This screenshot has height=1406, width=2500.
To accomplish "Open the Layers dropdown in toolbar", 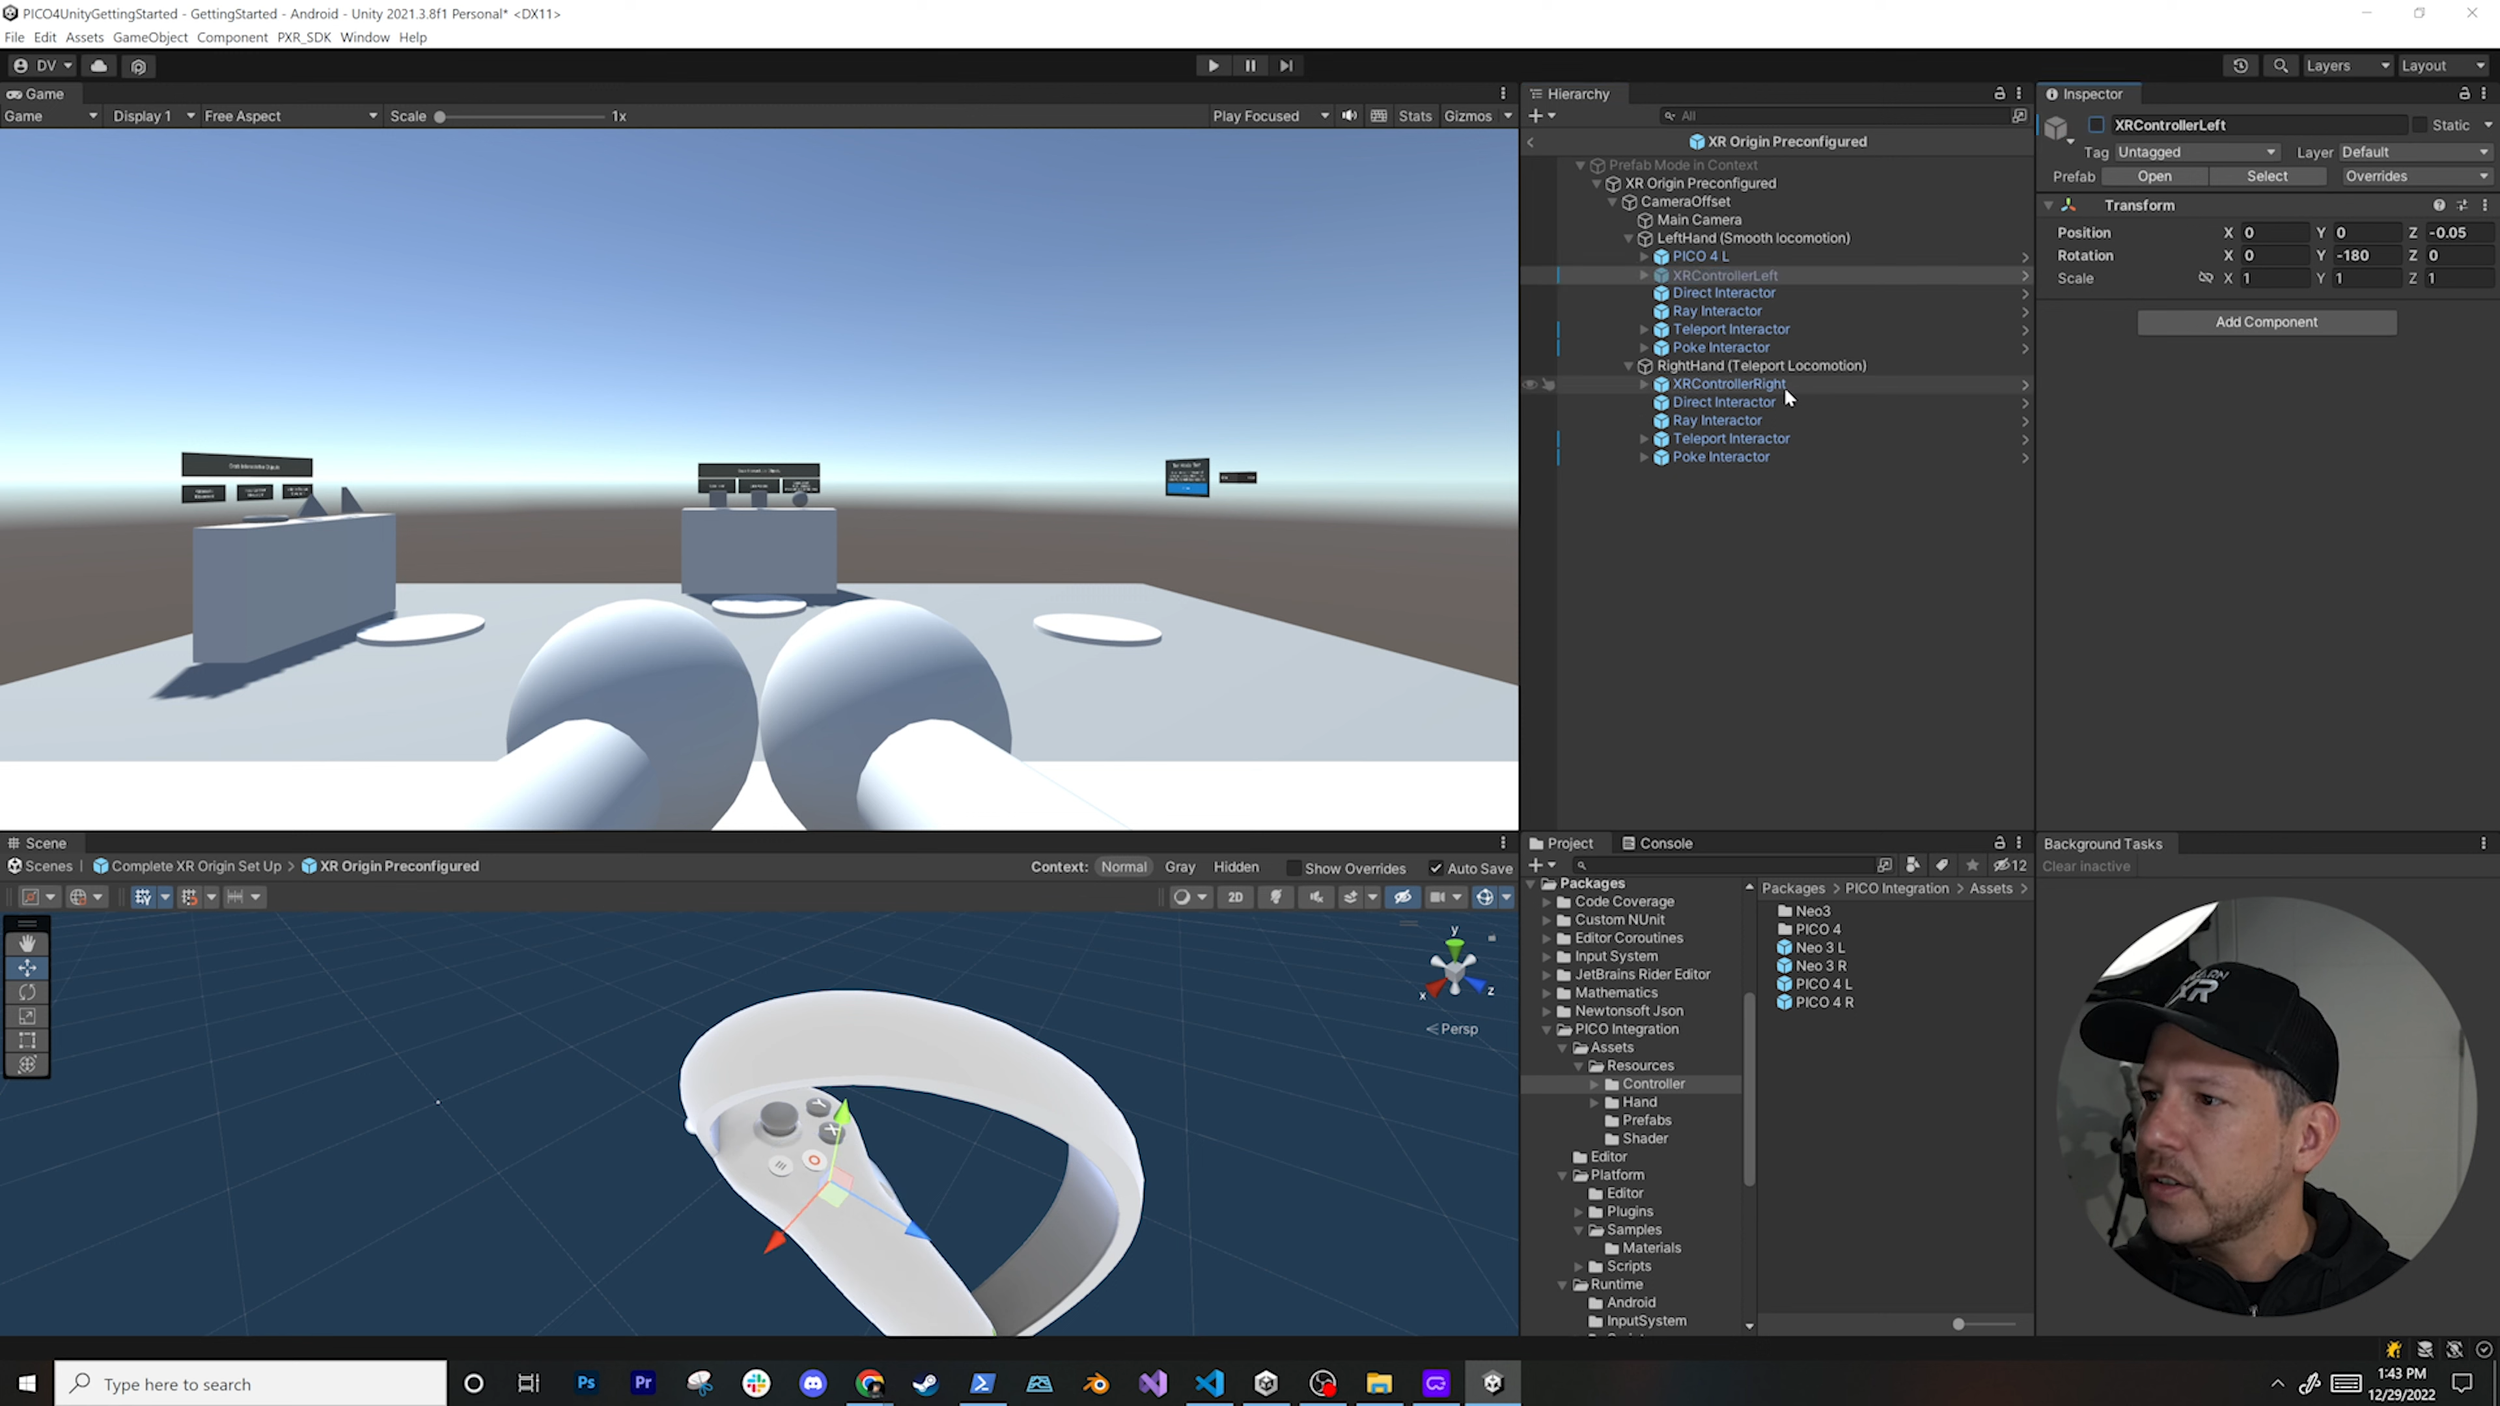I will pos(2346,66).
